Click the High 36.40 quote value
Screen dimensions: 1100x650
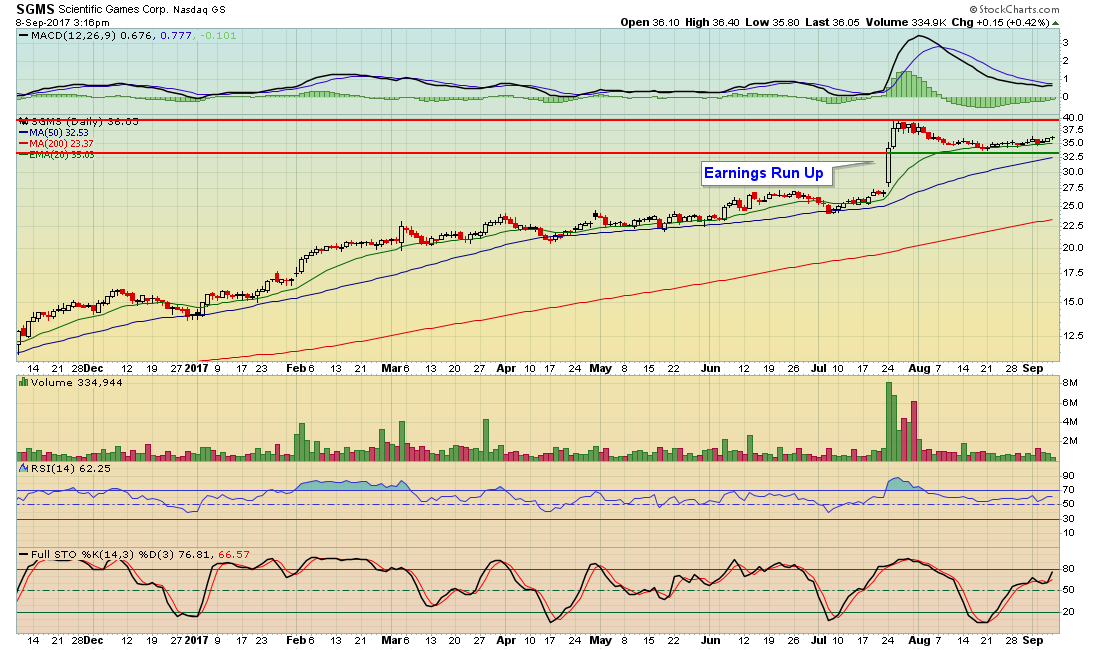click(712, 22)
